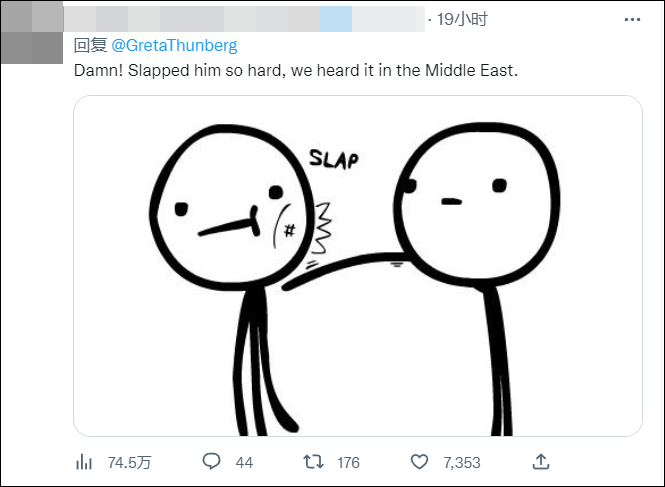The image size is (665, 487).
Task: Click the SLAP text in the cartoon
Action: (x=333, y=159)
